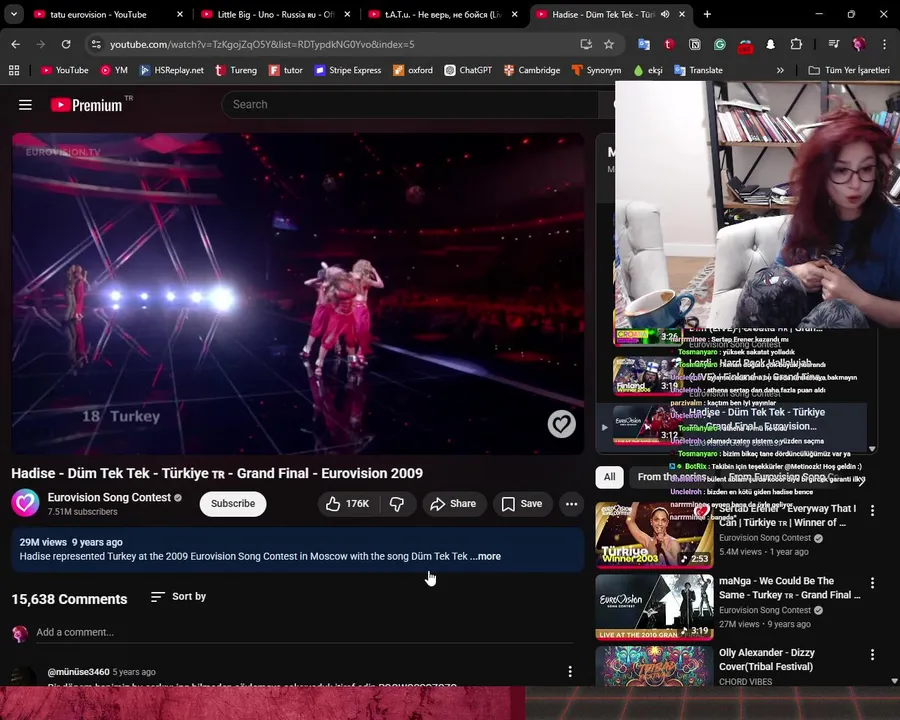Open Chrome three-dot menu
Viewport: 900px width, 720px height.
(x=885, y=44)
